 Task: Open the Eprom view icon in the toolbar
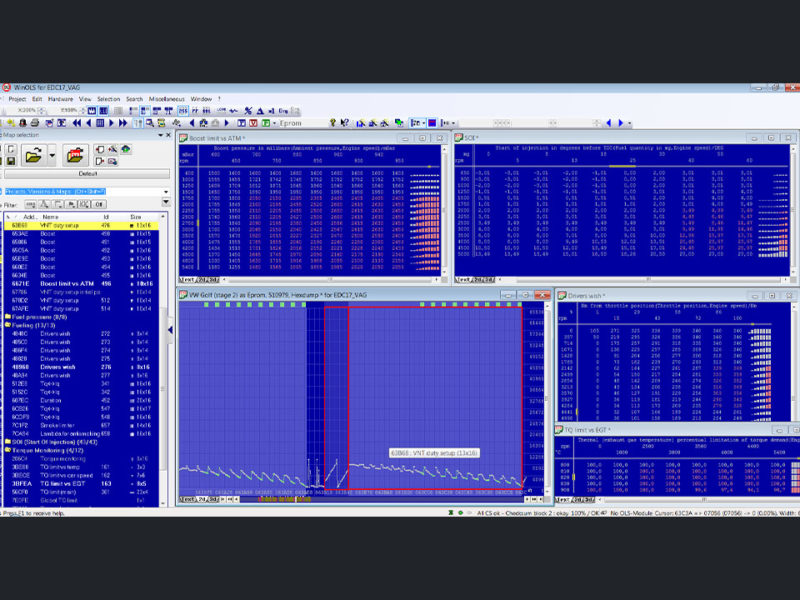click(x=266, y=123)
